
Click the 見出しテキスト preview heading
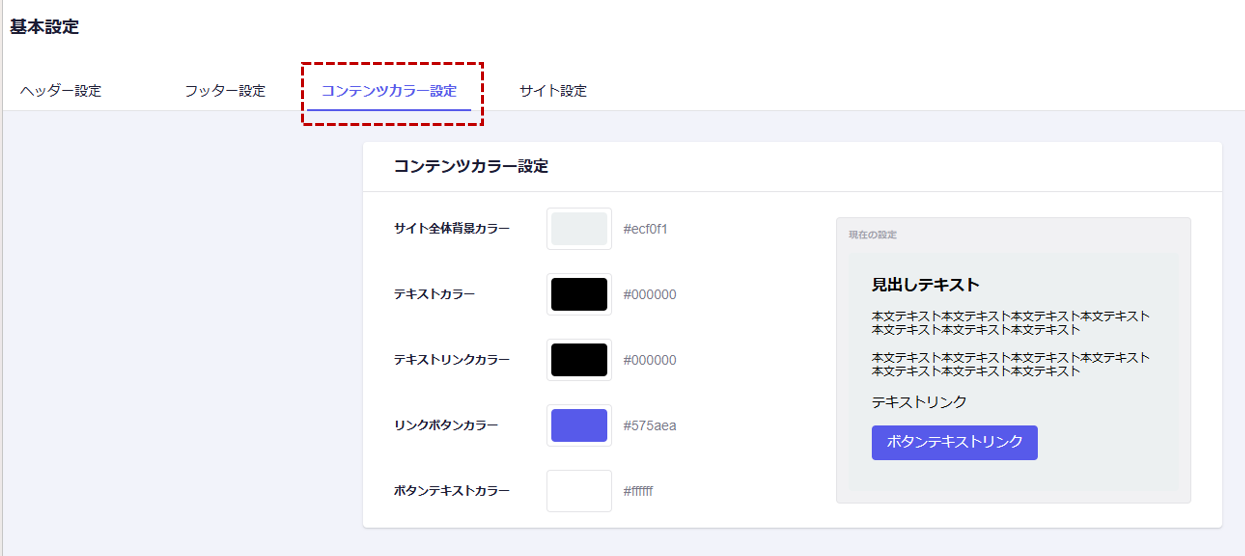click(925, 285)
